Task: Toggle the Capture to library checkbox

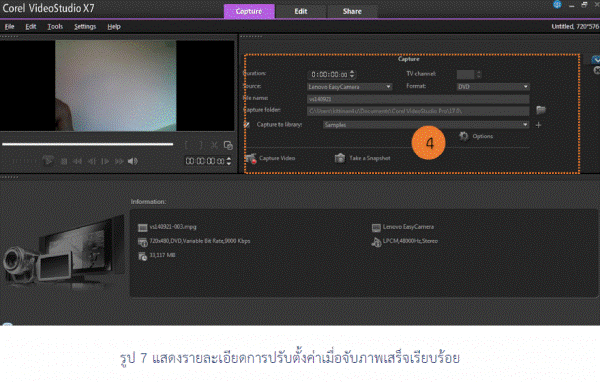Action: pyautogui.click(x=247, y=125)
